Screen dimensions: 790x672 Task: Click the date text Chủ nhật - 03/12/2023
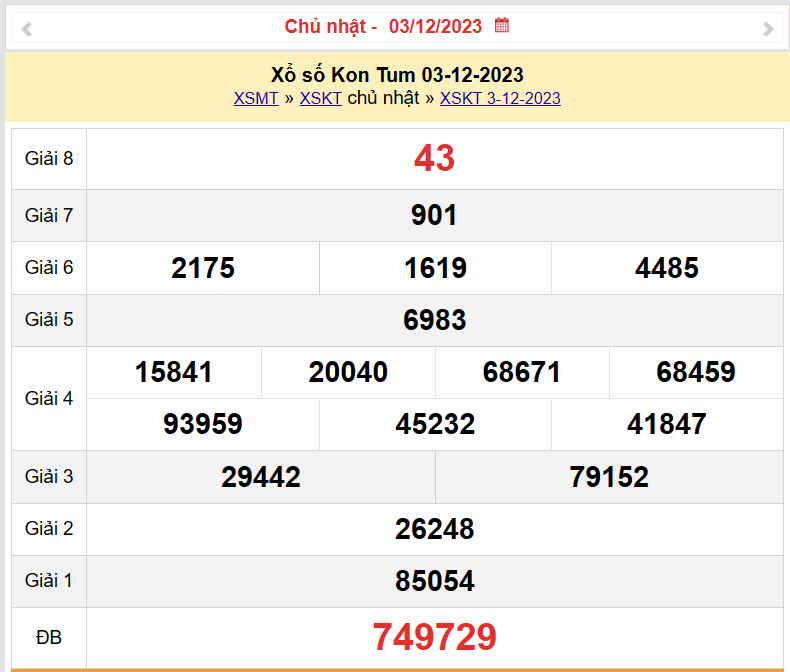(x=383, y=26)
